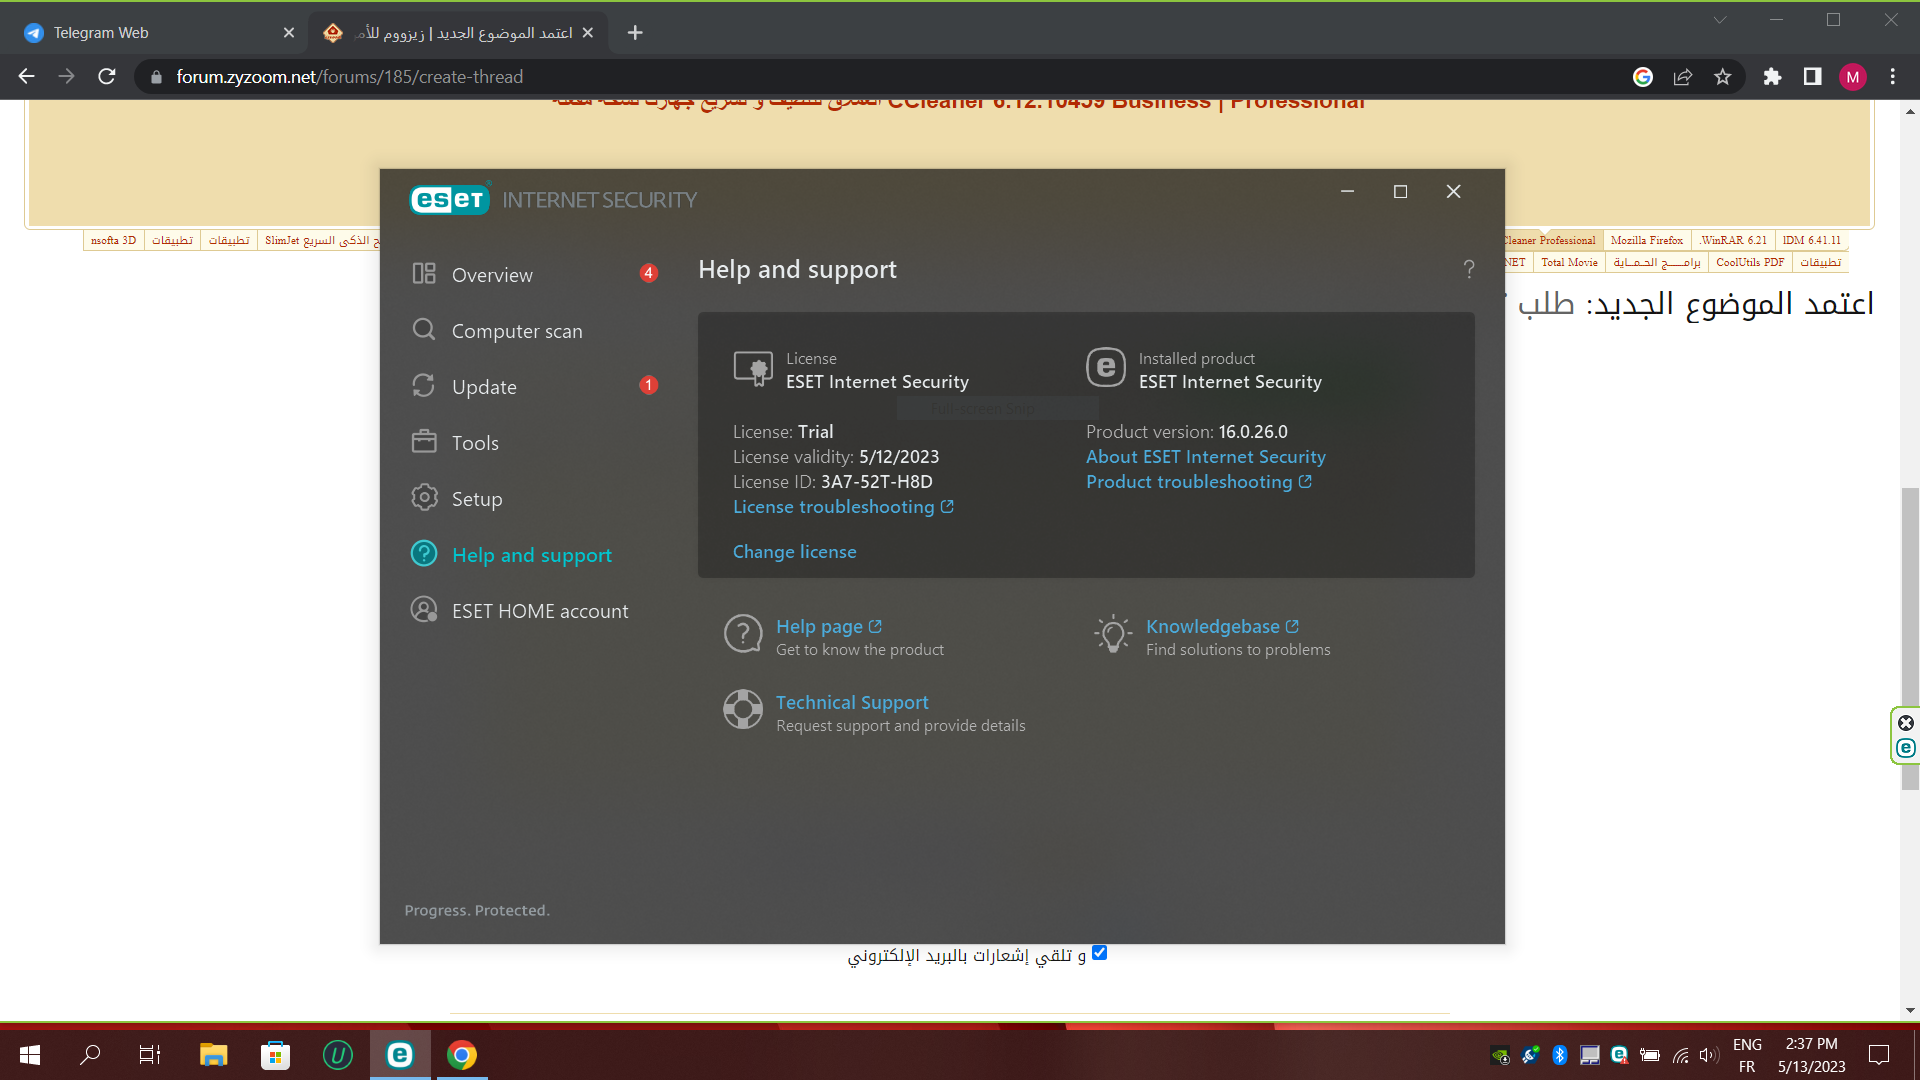Bookmark this page with star icon
The height and width of the screenshot is (1080, 1920).
[1722, 77]
